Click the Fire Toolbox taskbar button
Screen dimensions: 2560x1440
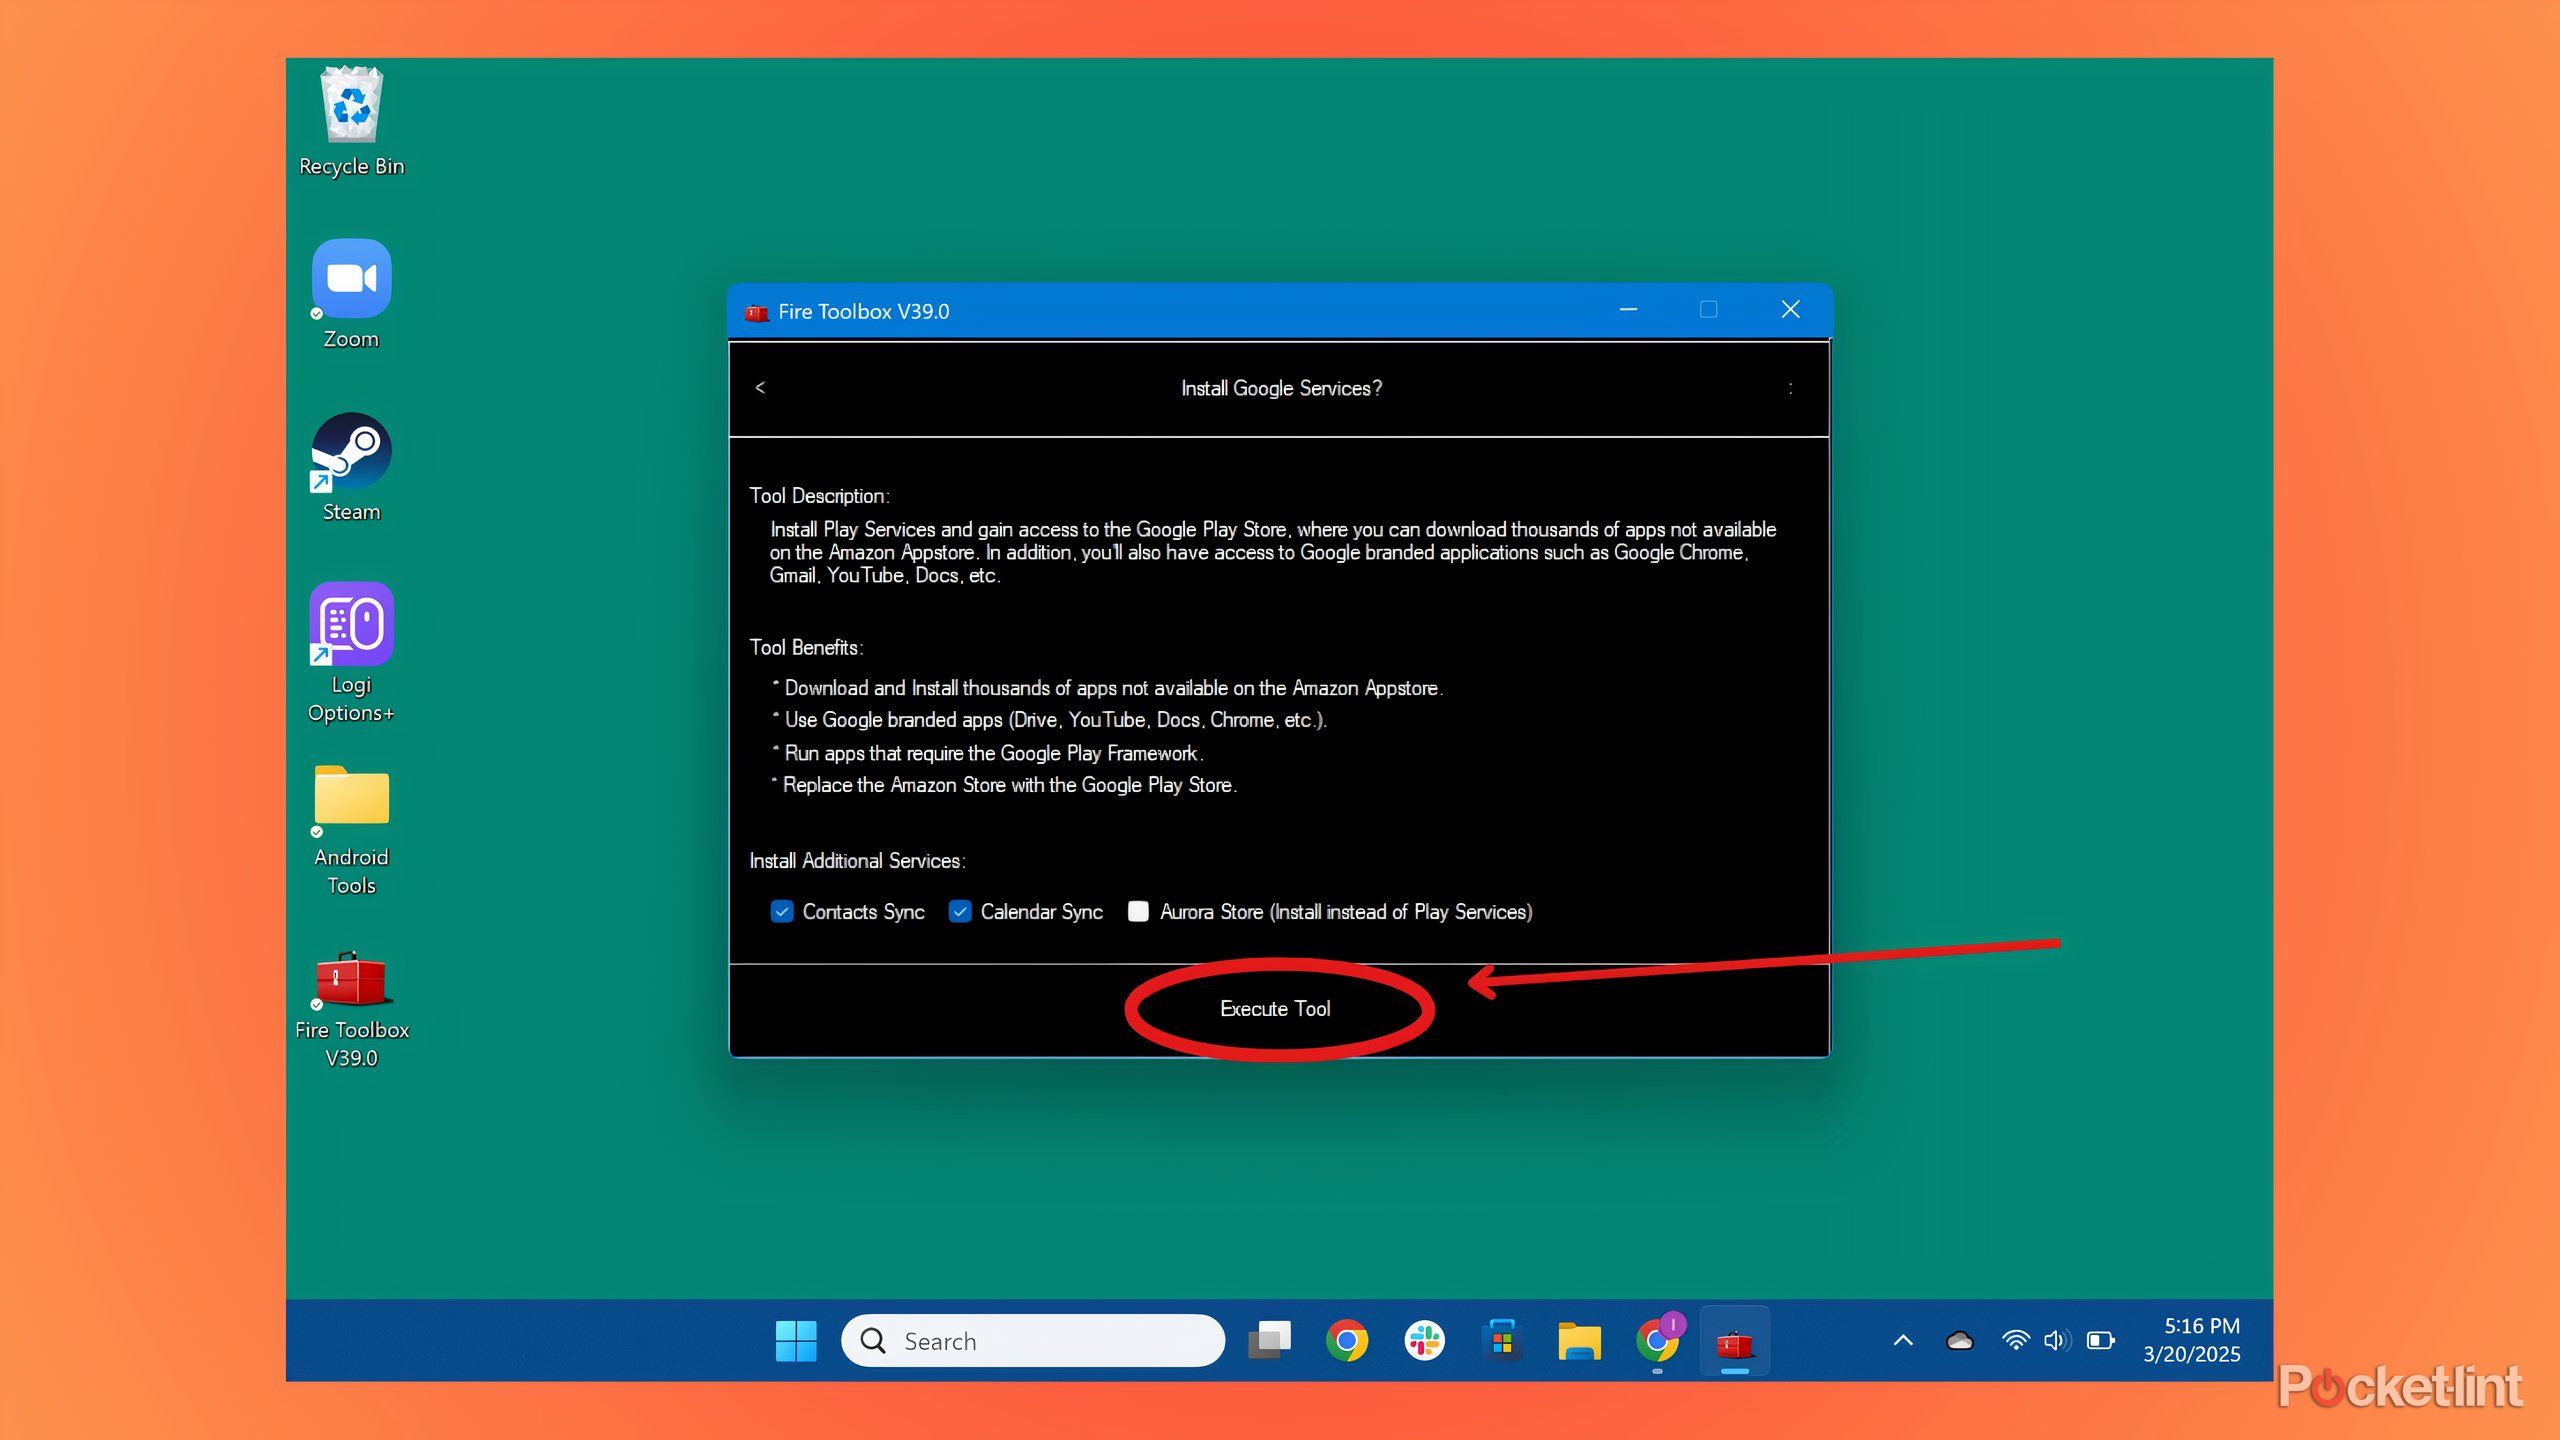1734,1340
